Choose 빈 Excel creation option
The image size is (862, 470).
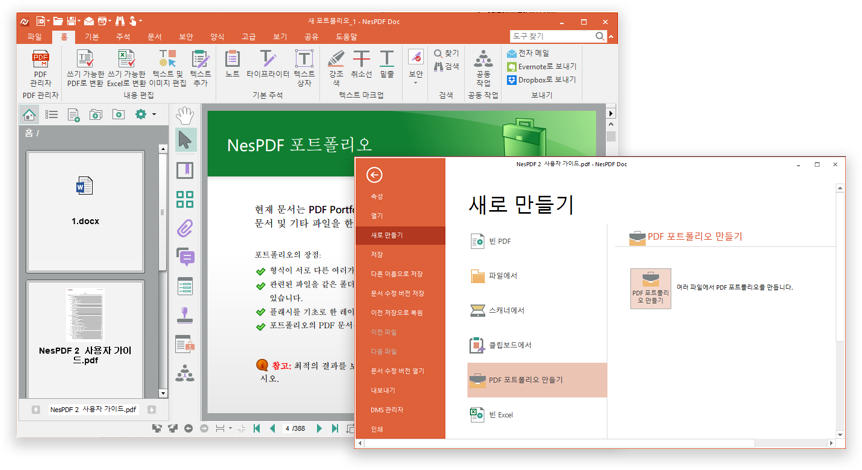point(537,414)
